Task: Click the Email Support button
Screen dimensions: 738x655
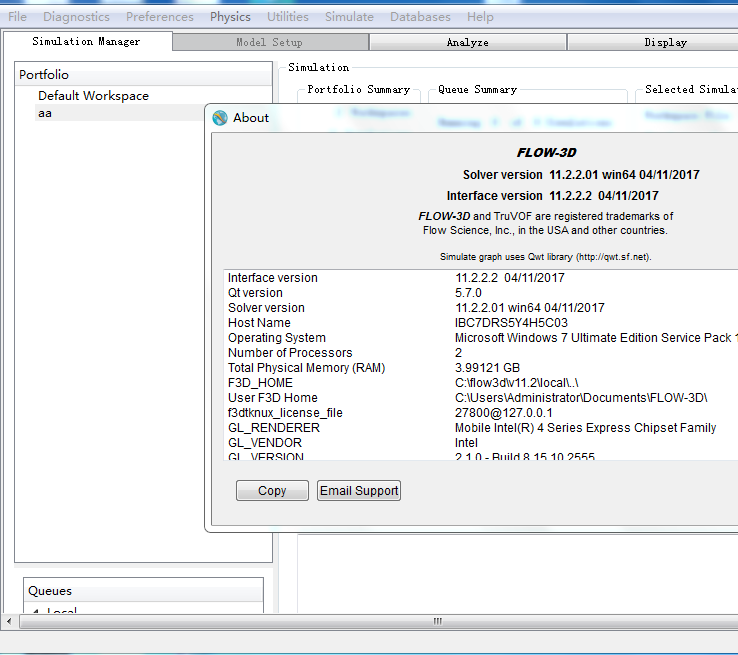Action: coord(359,491)
